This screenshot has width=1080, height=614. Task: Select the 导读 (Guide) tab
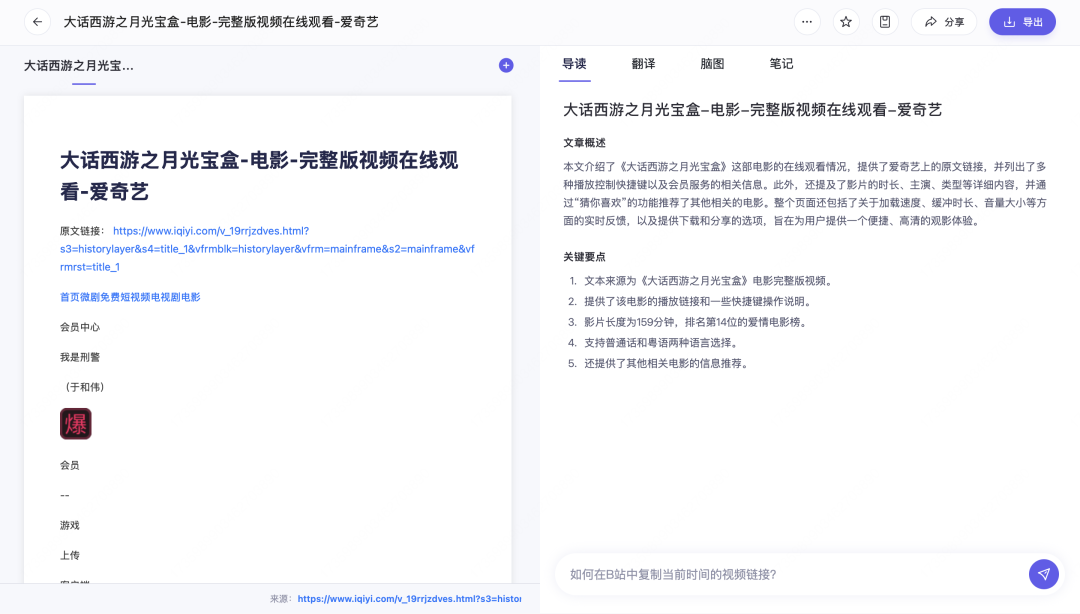(574, 63)
